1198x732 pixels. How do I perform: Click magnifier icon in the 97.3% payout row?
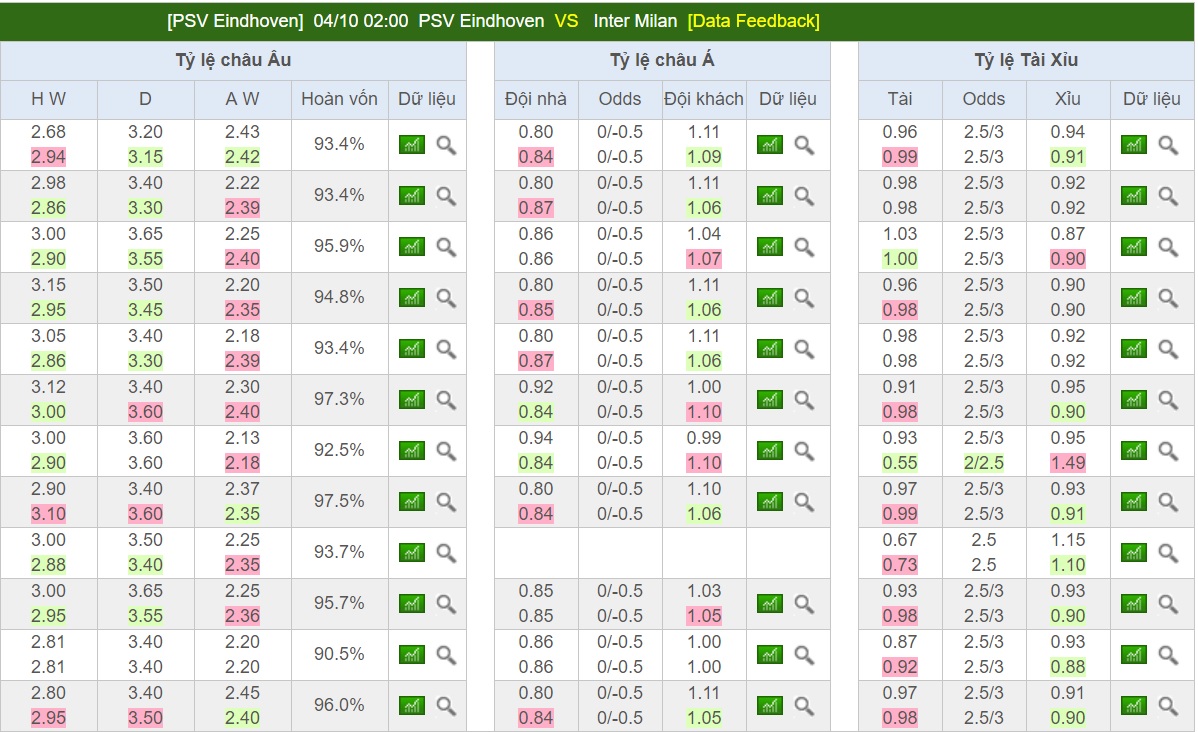446,400
